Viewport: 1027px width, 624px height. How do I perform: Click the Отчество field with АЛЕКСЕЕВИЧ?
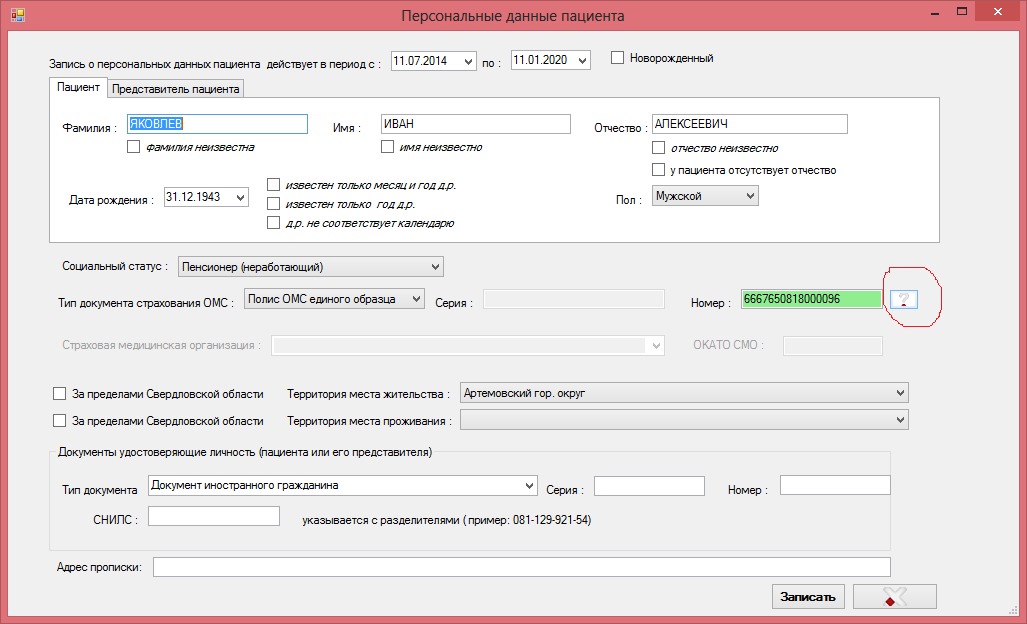[x=749, y=124]
